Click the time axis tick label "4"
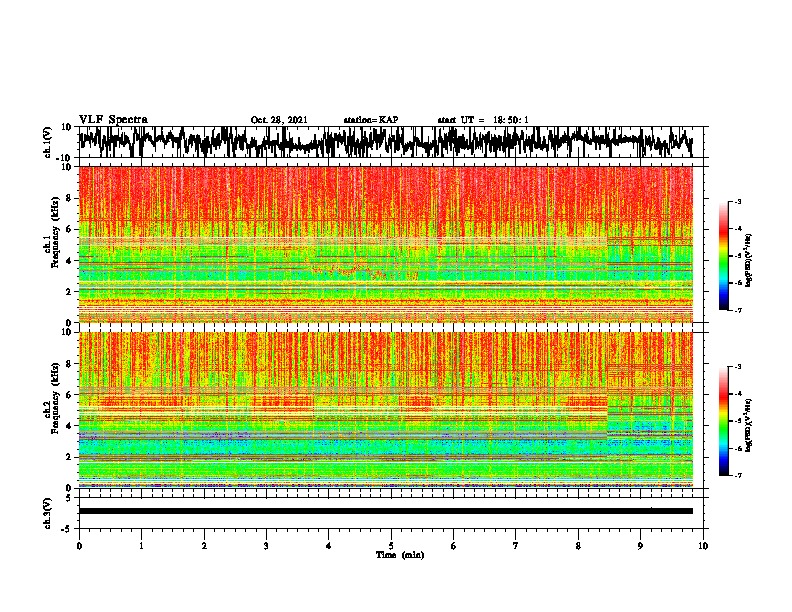This screenshot has height=612, width=792. [329, 546]
